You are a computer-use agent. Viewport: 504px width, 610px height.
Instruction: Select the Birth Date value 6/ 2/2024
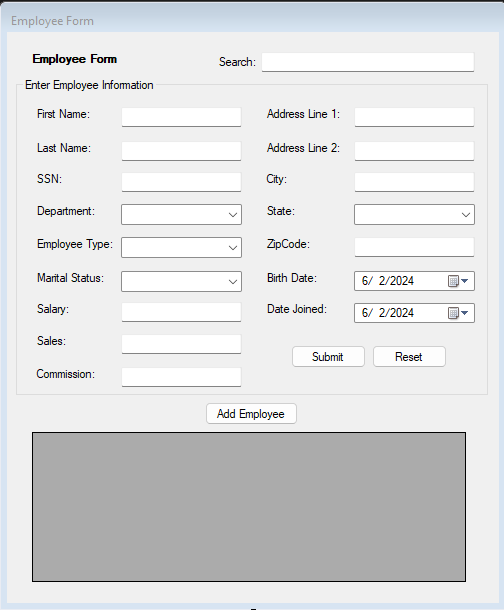[x=388, y=281]
